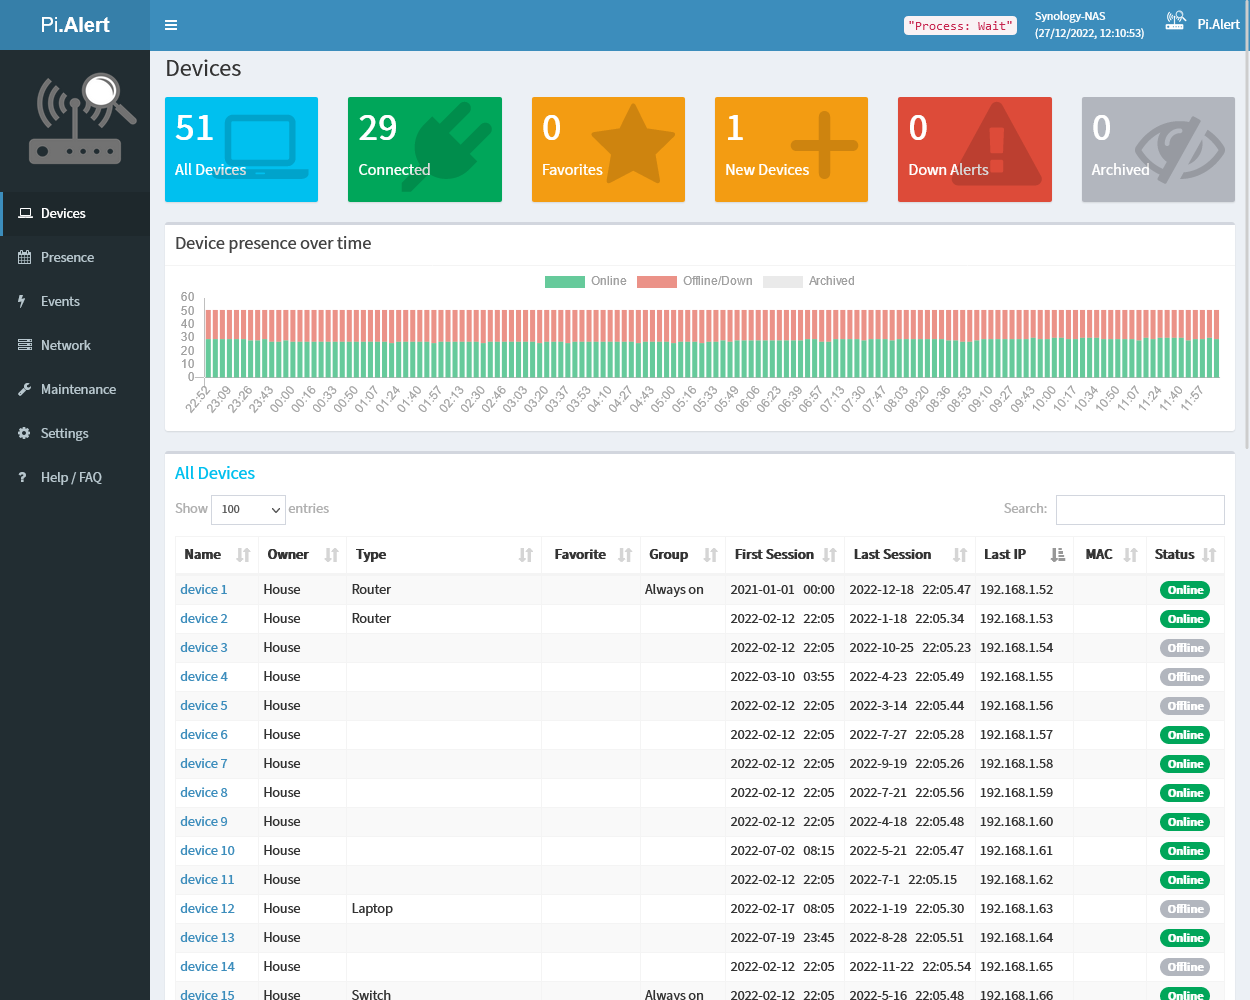Go to Maintenance in the sidebar
Image resolution: width=1250 pixels, height=1000 pixels.
tap(78, 389)
